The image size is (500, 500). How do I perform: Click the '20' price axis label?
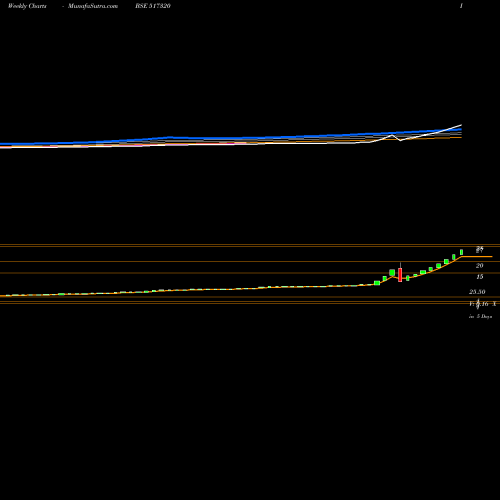click(479, 266)
